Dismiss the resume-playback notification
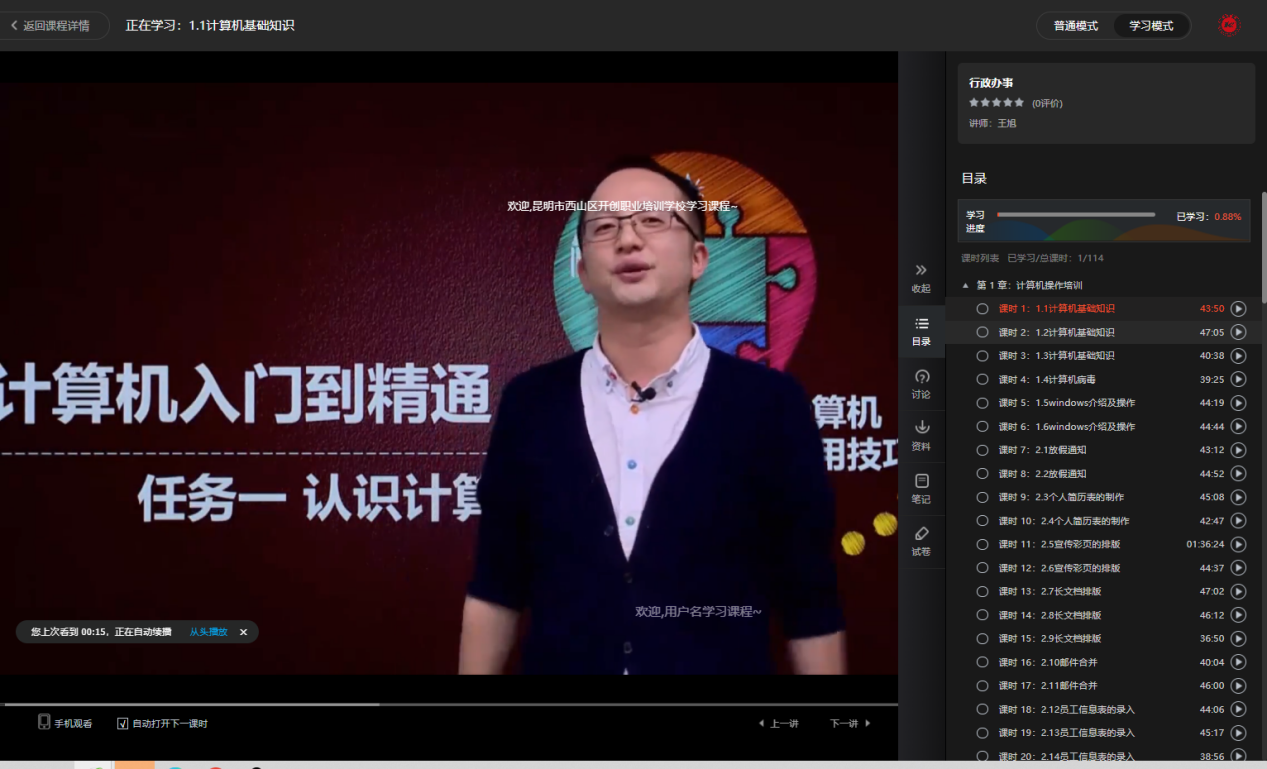This screenshot has height=769, width=1267. click(243, 632)
